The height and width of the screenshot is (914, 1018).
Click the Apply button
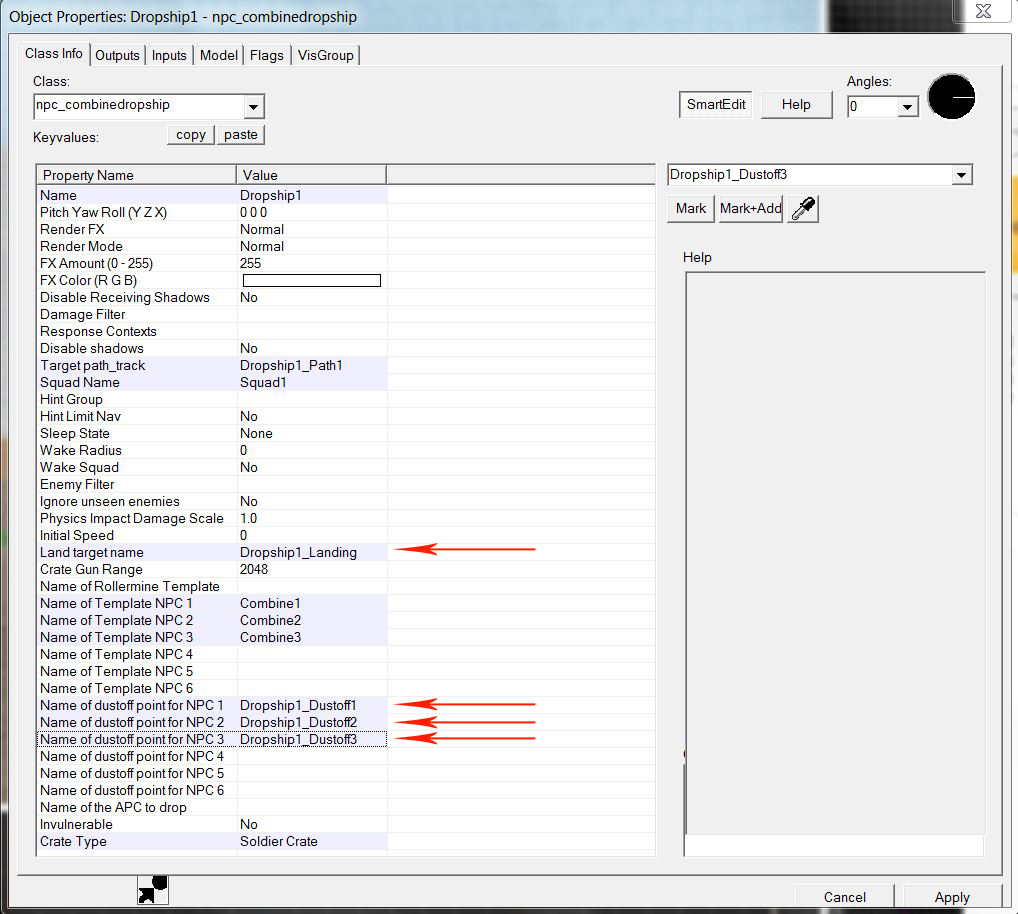[952, 897]
